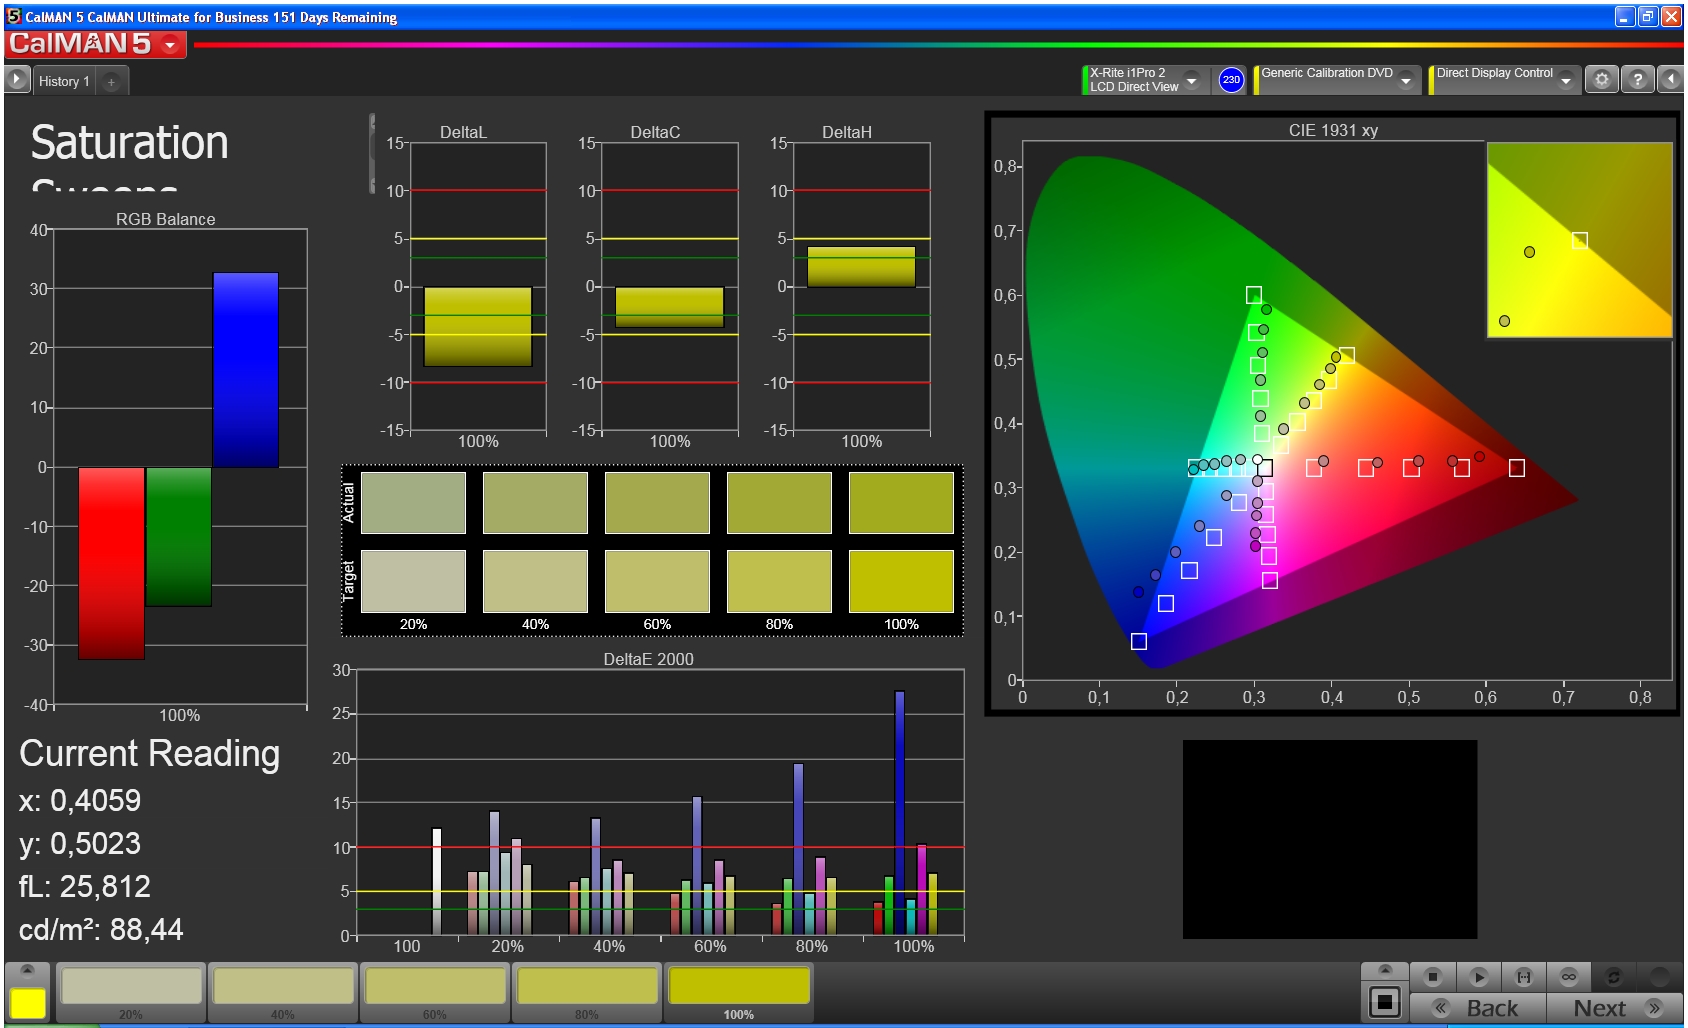The height and width of the screenshot is (1028, 1688).
Task: Expand the X-Rite i1Pro 2 meter dropdown
Action: [1191, 80]
